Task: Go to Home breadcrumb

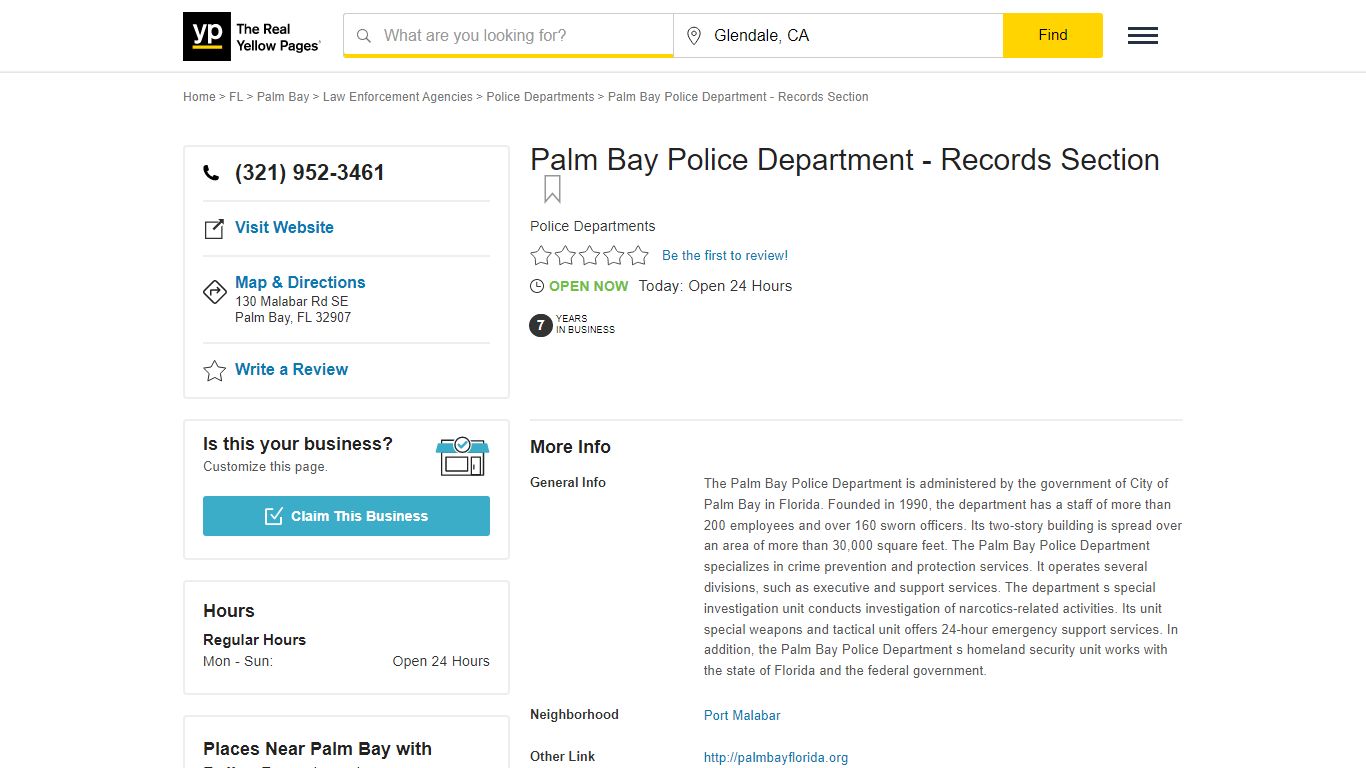Action: (x=199, y=97)
